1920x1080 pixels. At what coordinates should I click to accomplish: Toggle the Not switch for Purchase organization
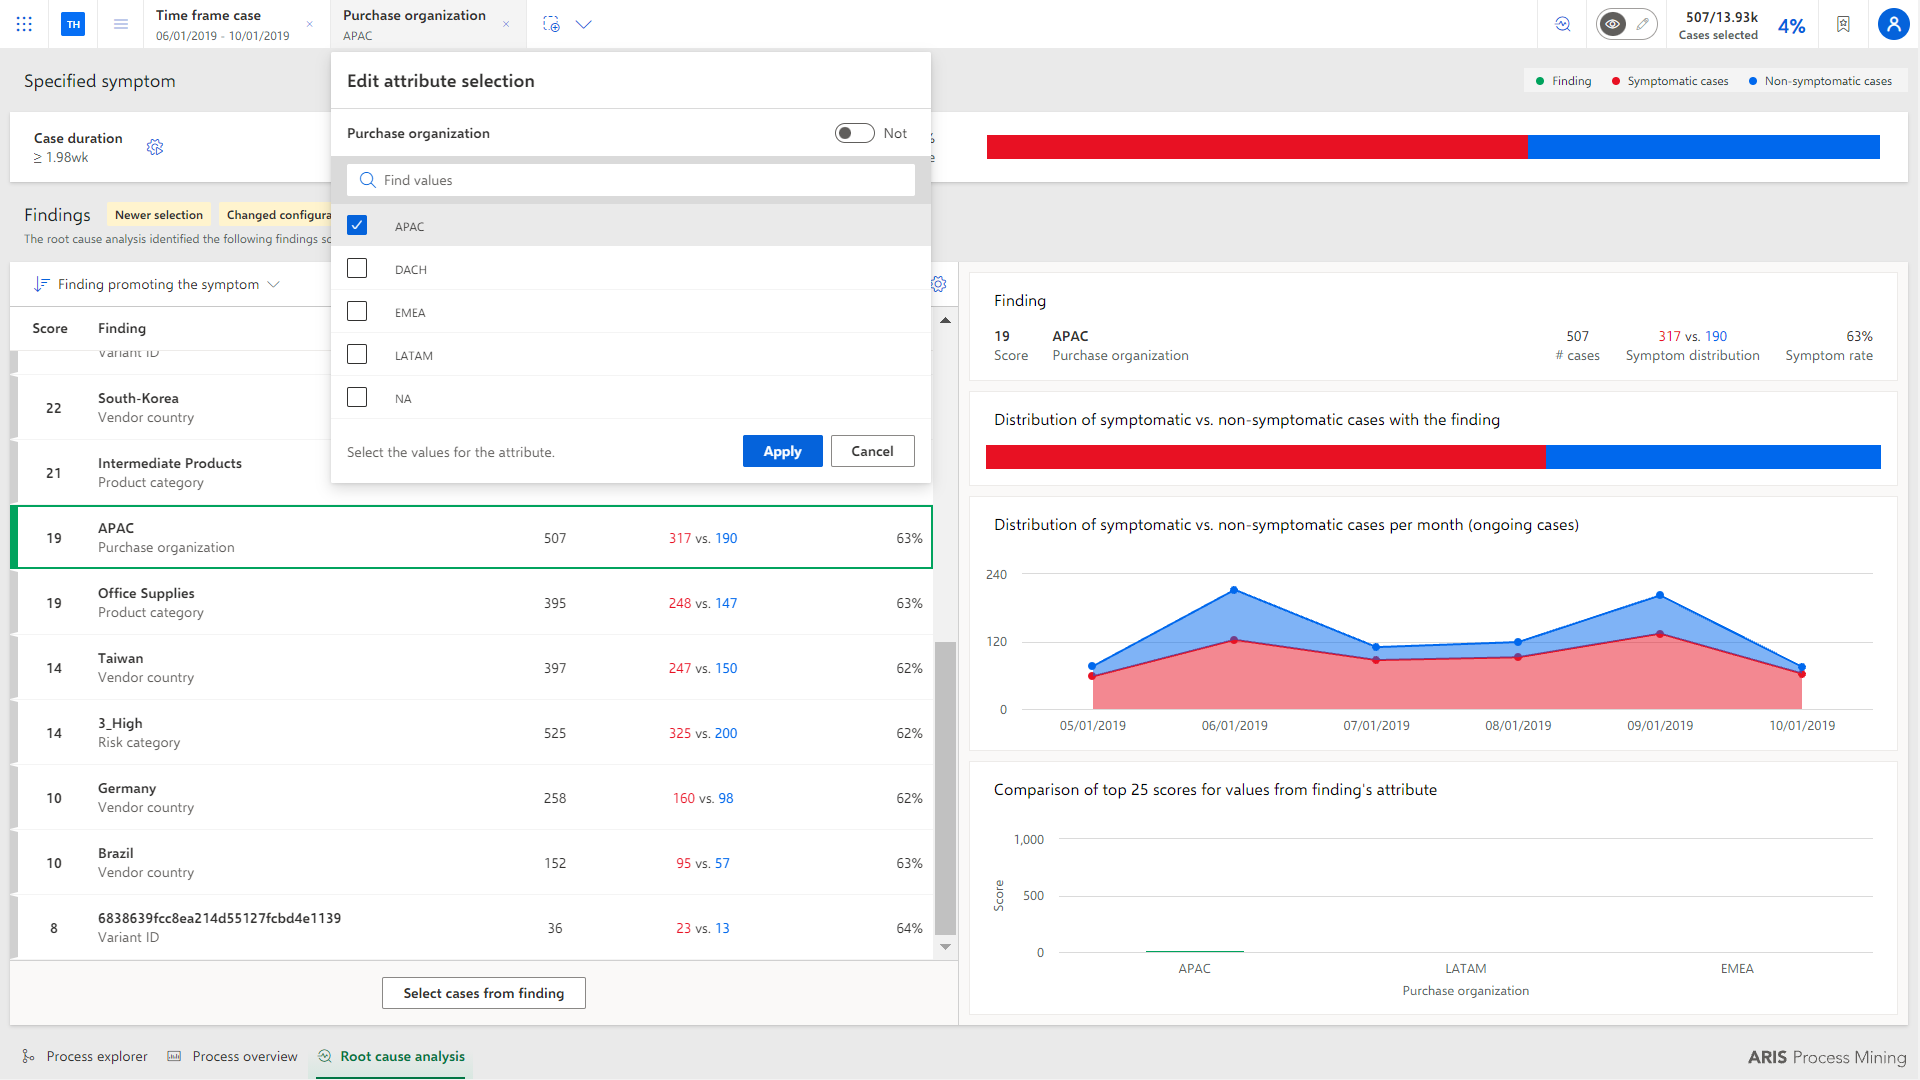855,133
